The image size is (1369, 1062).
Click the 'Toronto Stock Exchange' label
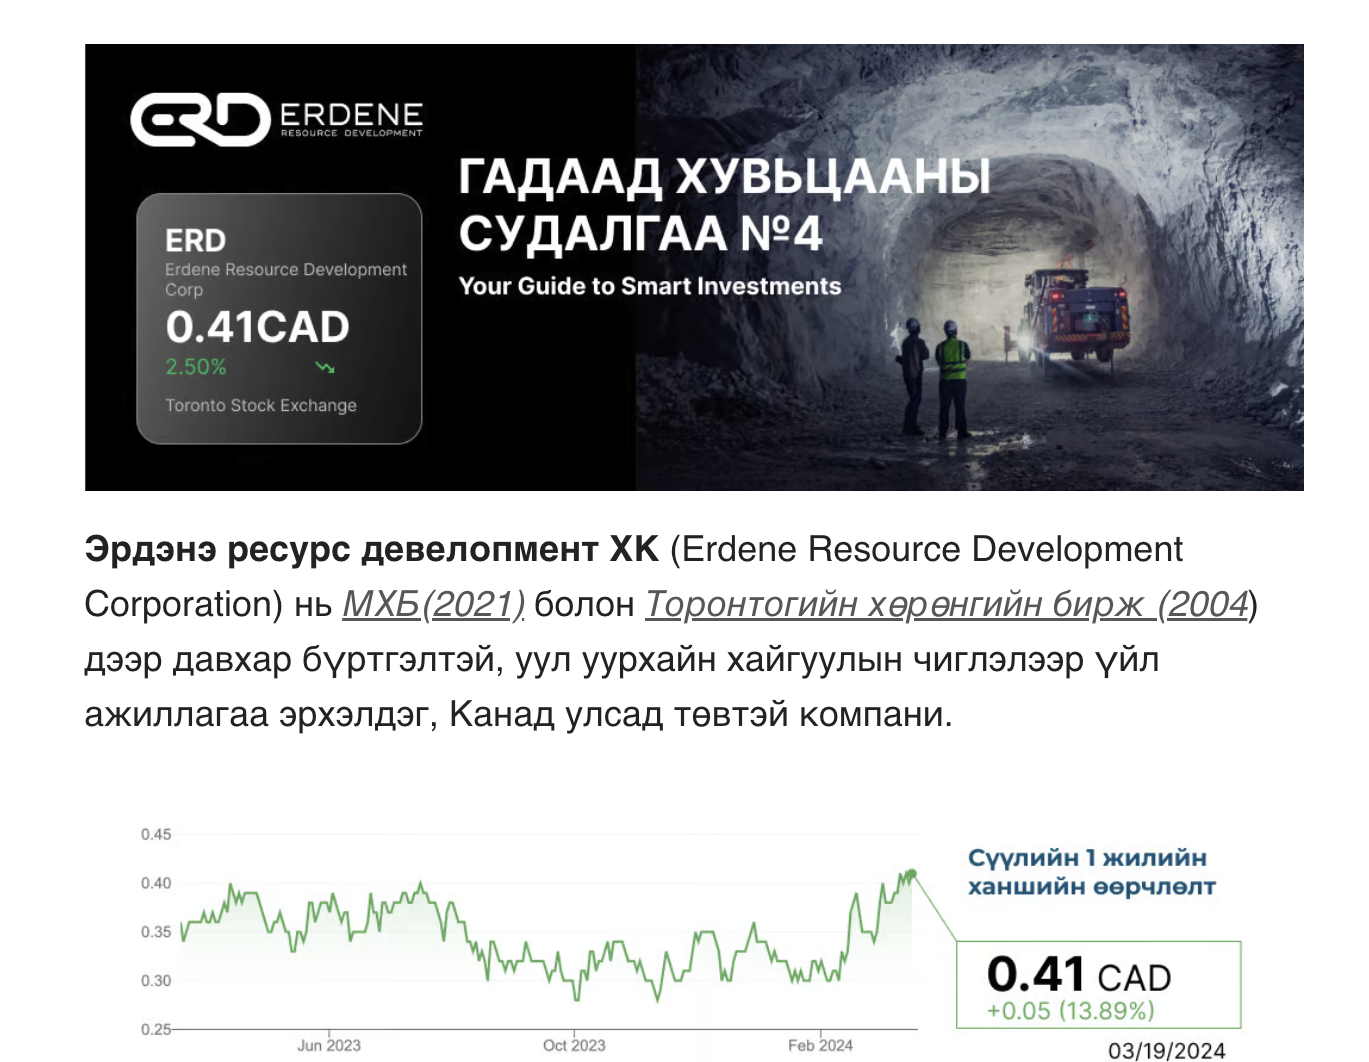pos(261,405)
